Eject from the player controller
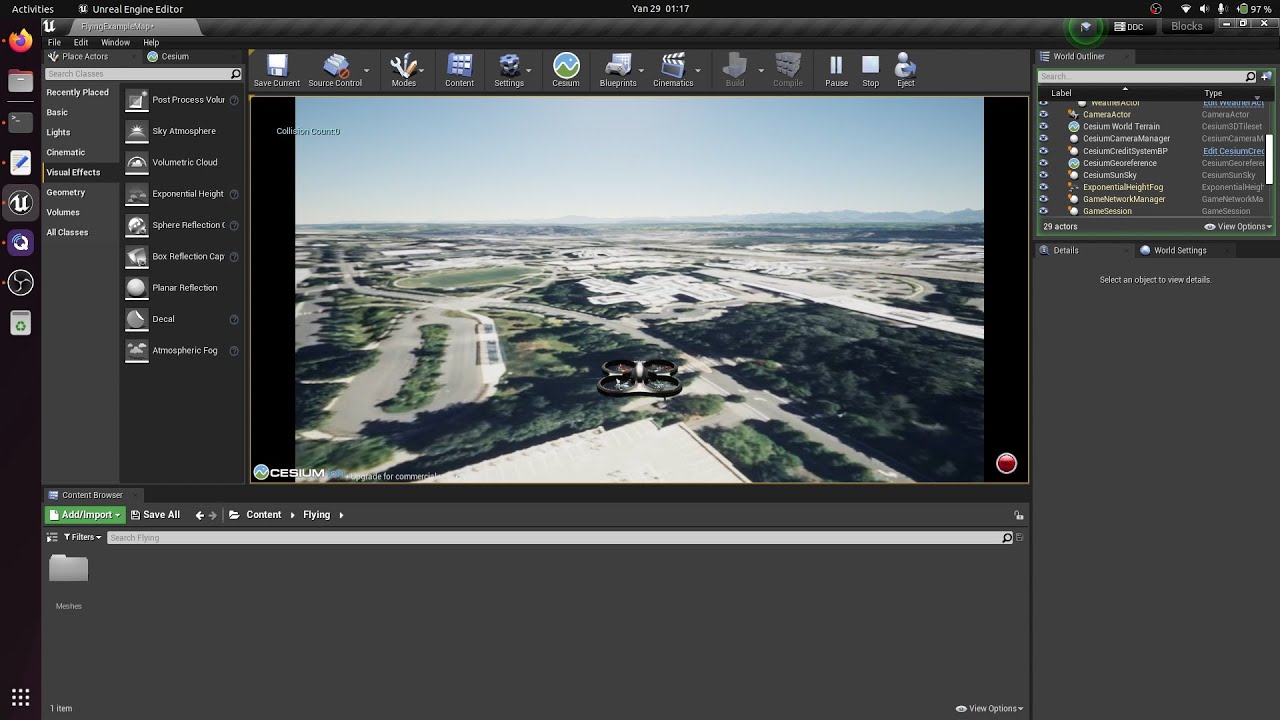The width and height of the screenshot is (1280, 720). pyautogui.click(x=905, y=70)
